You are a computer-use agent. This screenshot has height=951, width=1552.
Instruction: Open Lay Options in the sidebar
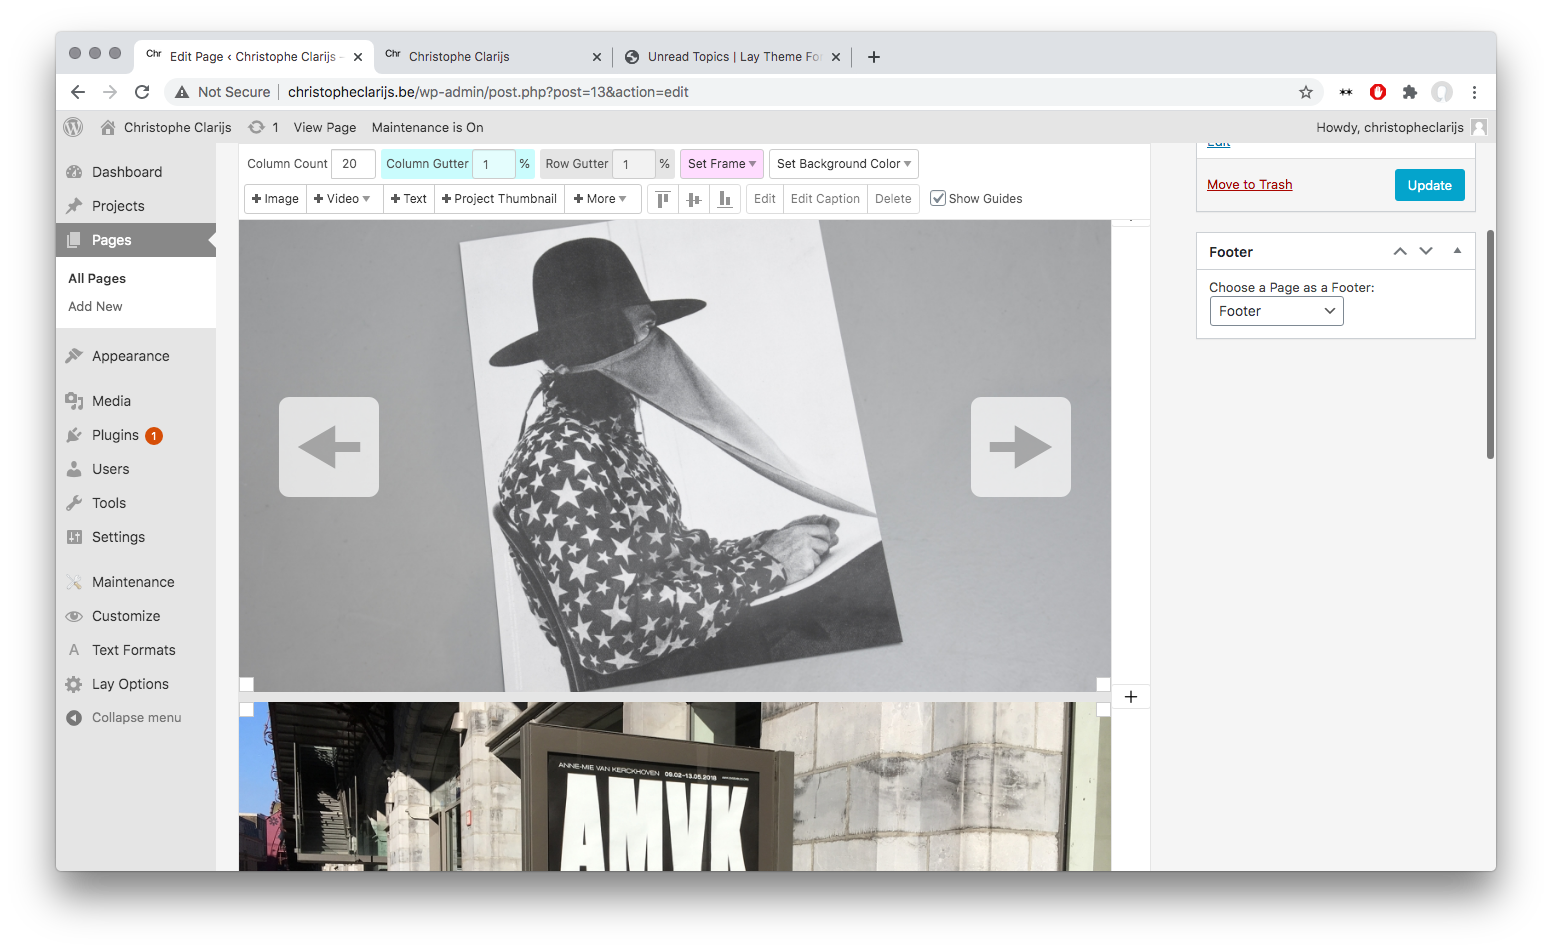point(130,684)
